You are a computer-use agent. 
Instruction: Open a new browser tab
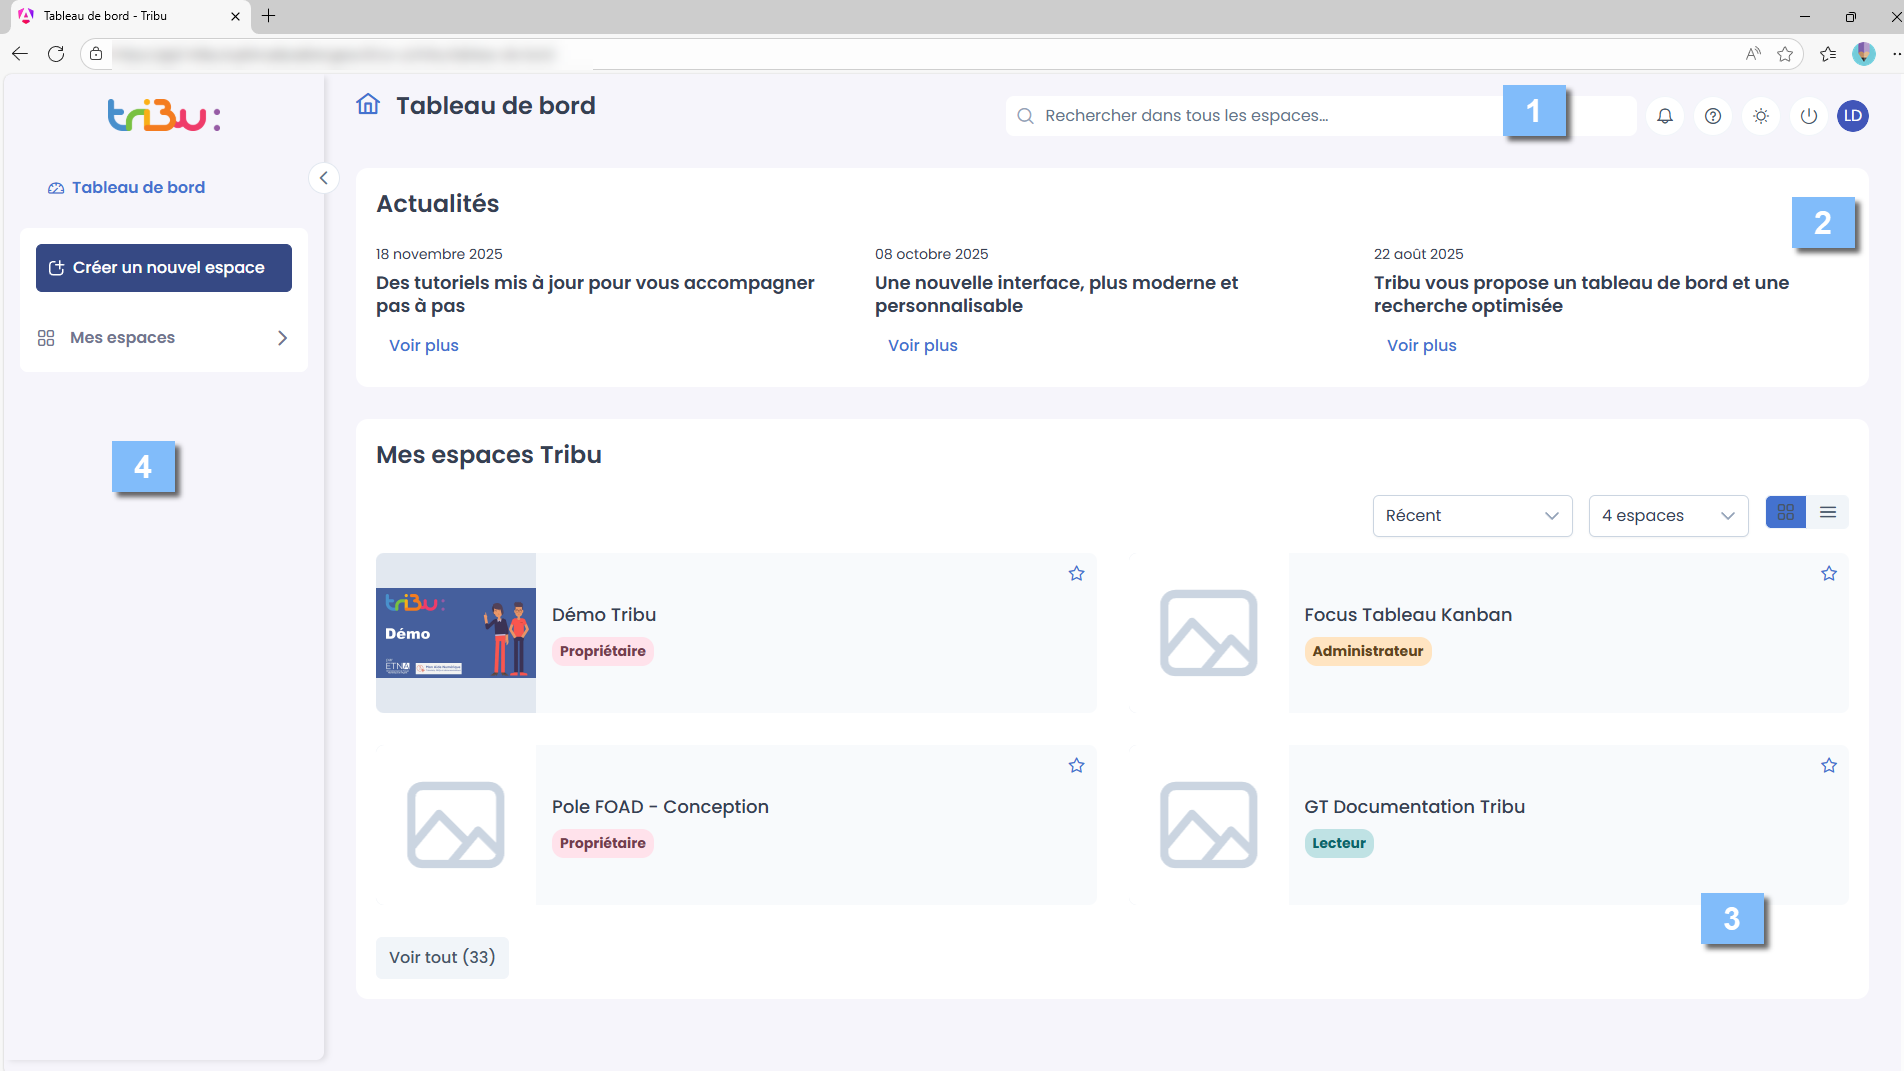tap(268, 16)
